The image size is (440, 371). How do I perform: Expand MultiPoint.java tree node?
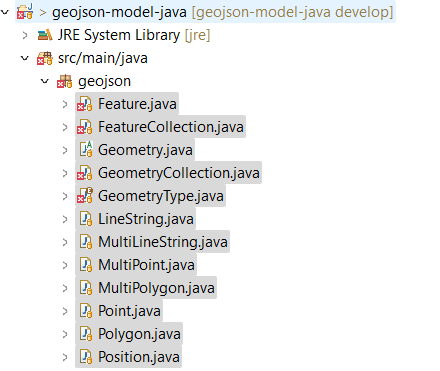click(65, 265)
